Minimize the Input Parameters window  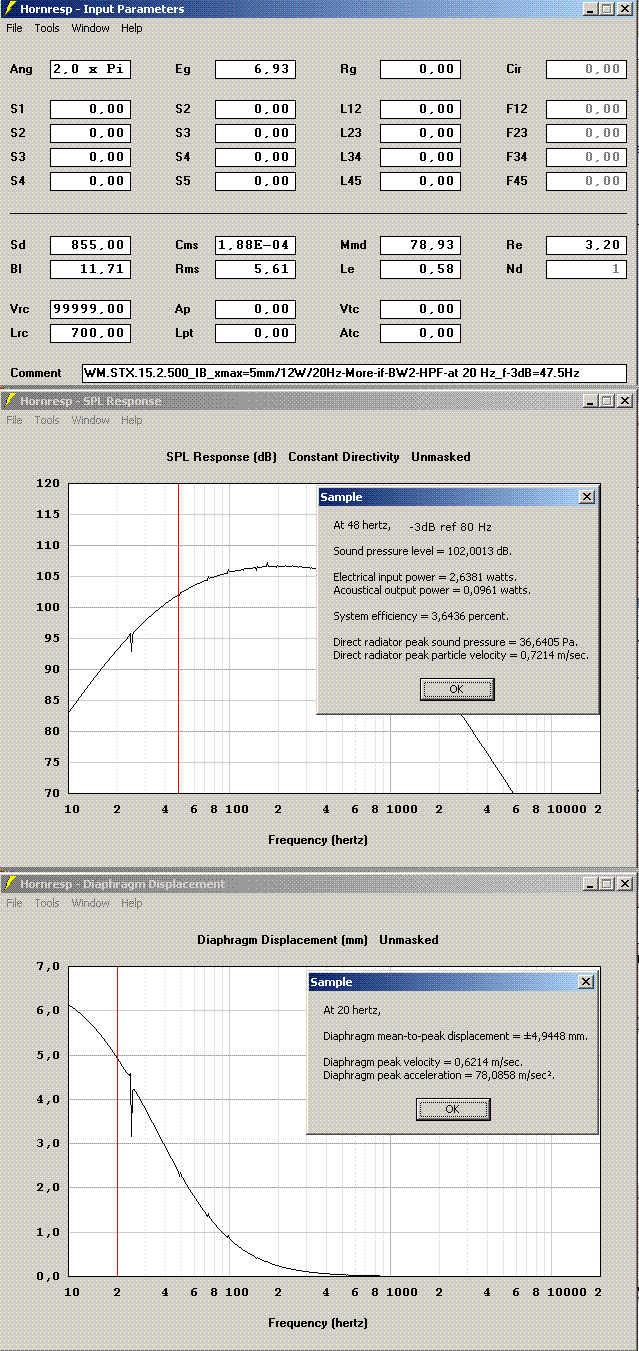pyautogui.click(x=591, y=9)
